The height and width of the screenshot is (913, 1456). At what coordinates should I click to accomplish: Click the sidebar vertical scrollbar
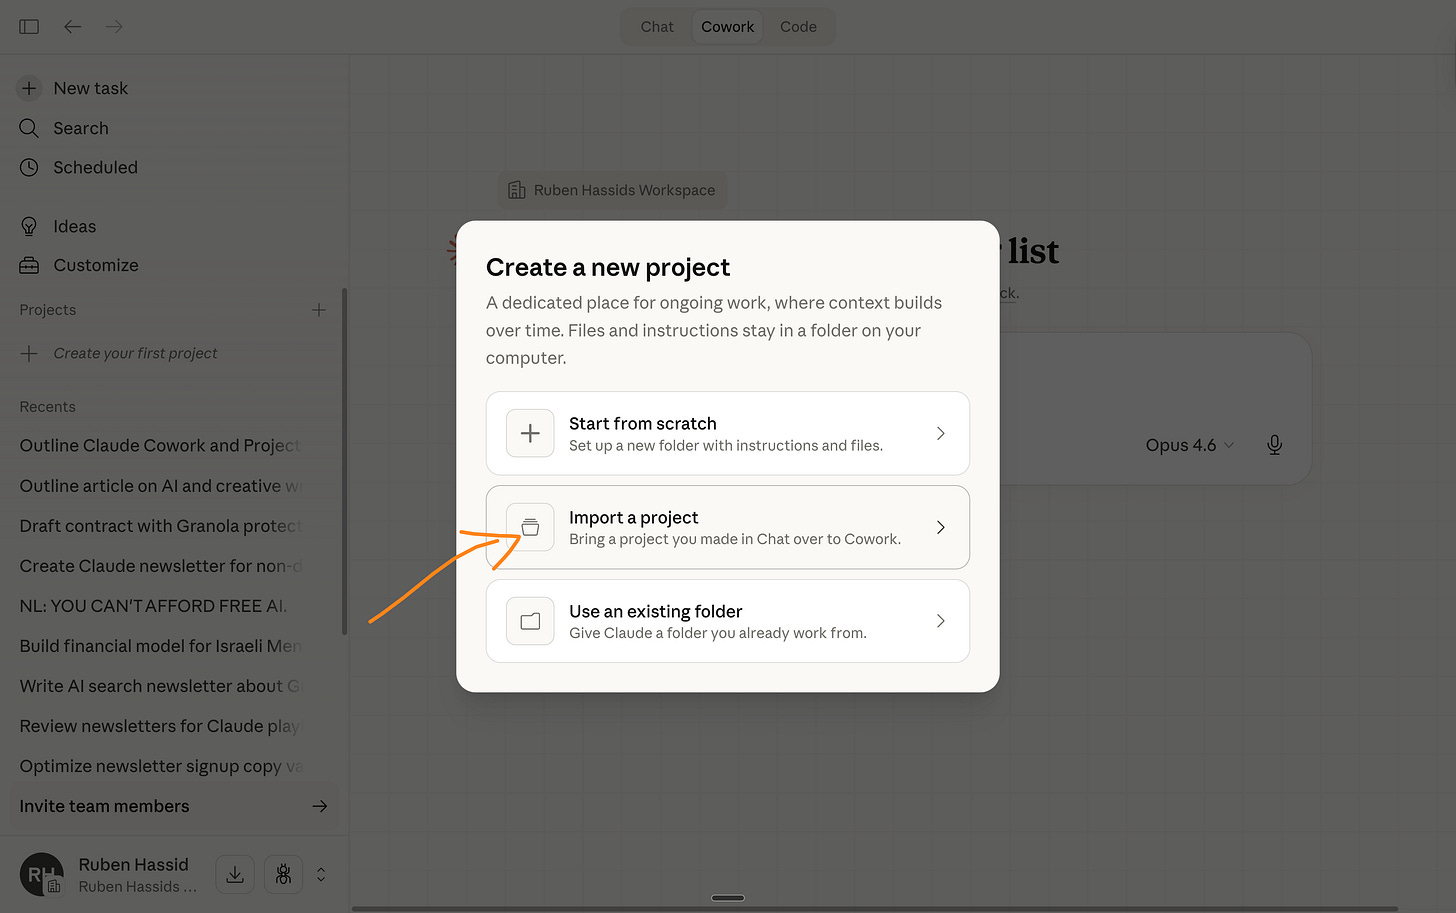344,461
